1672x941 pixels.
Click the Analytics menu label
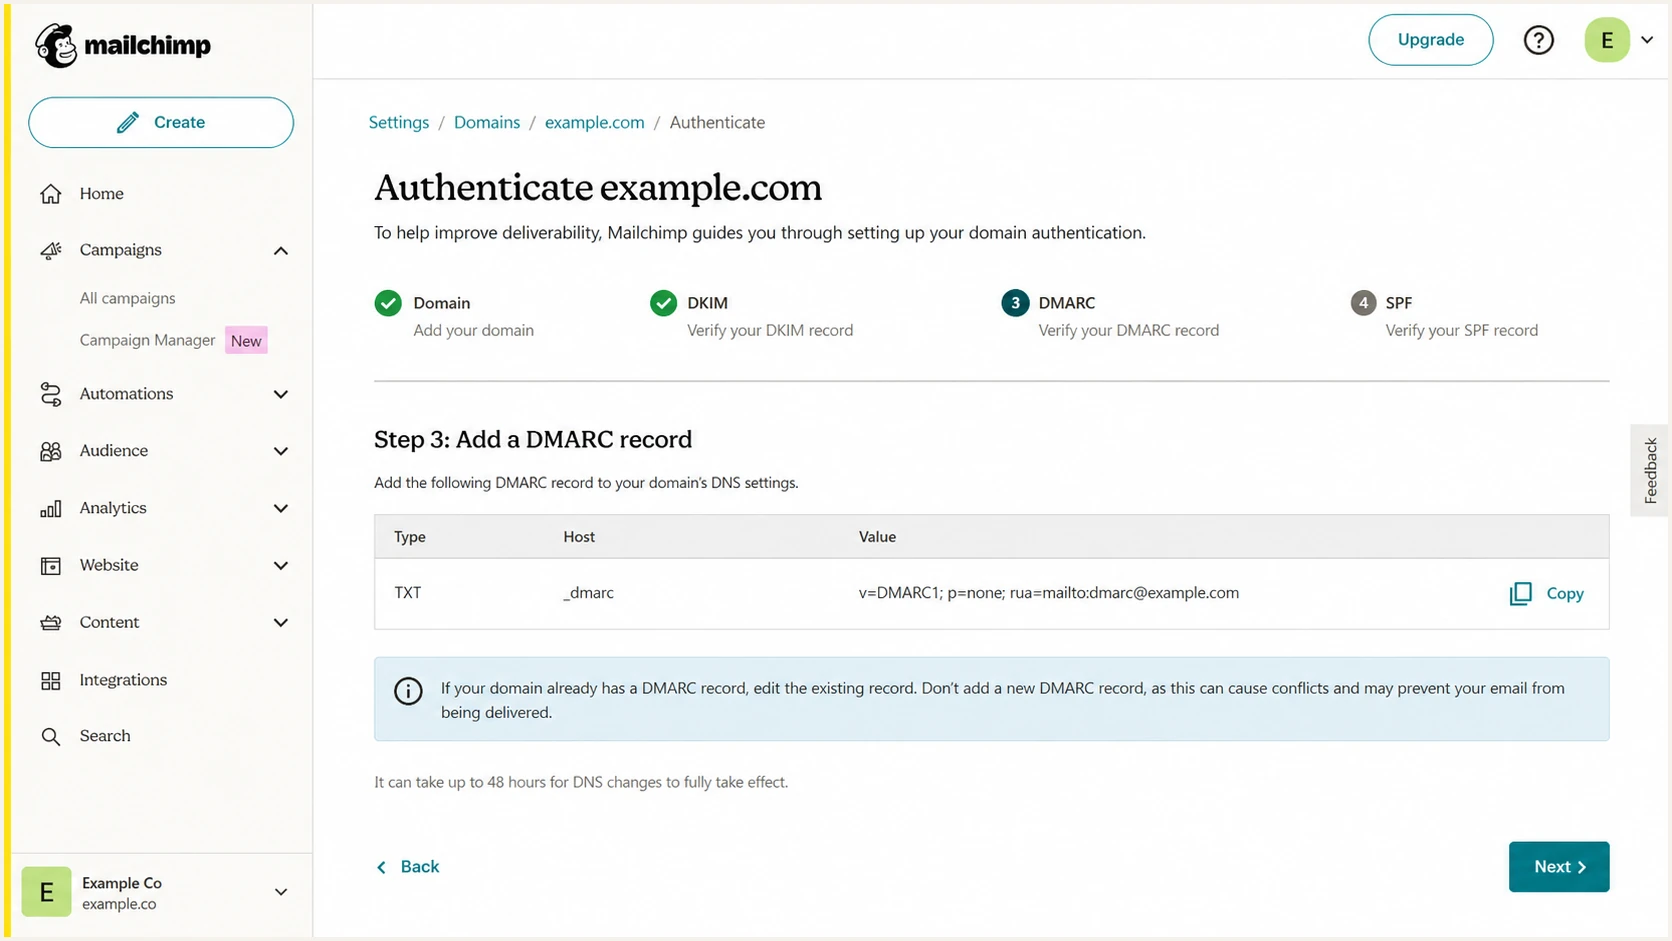[x=113, y=508]
